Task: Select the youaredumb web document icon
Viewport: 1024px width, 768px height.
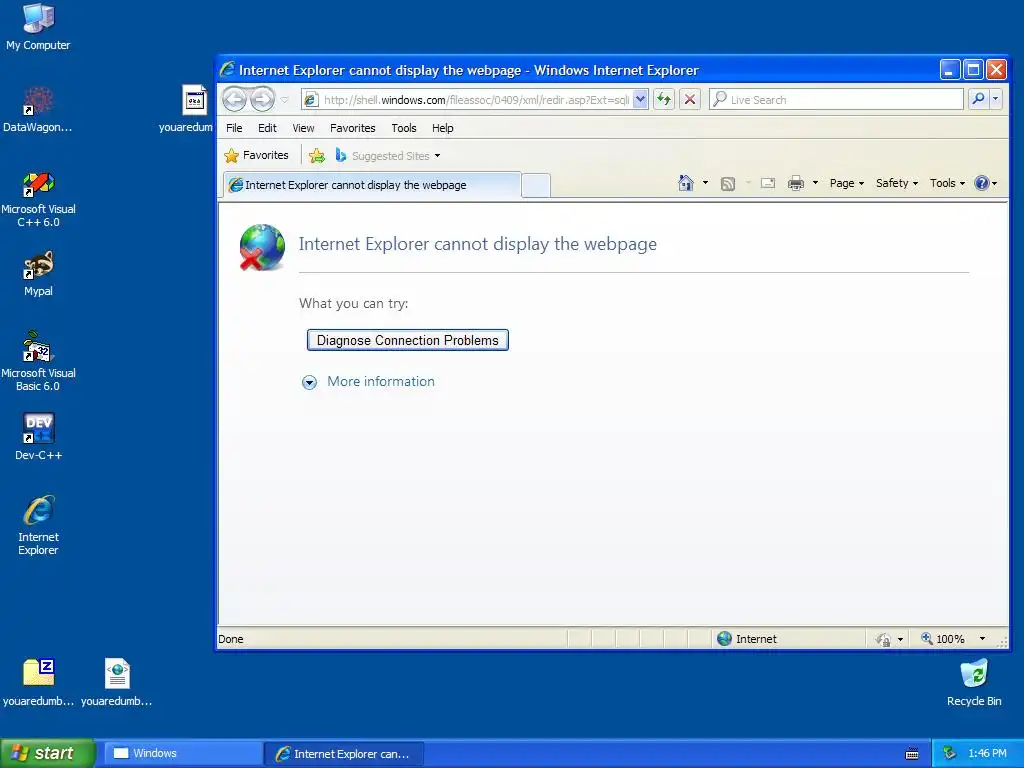Action: click(x=116, y=682)
